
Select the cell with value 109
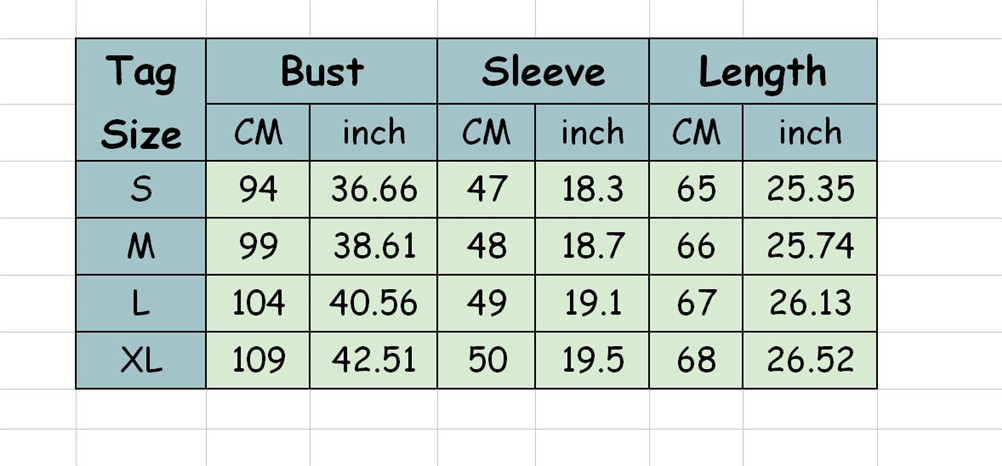click(x=258, y=360)
